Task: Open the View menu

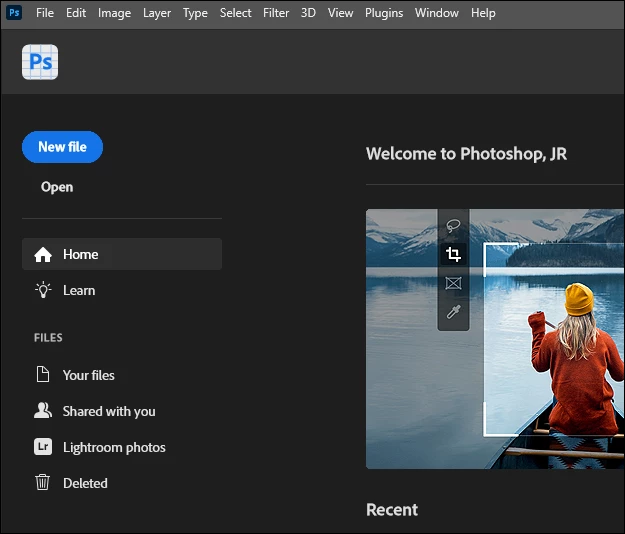Action: pyautogui.click(x=340, y=13)
